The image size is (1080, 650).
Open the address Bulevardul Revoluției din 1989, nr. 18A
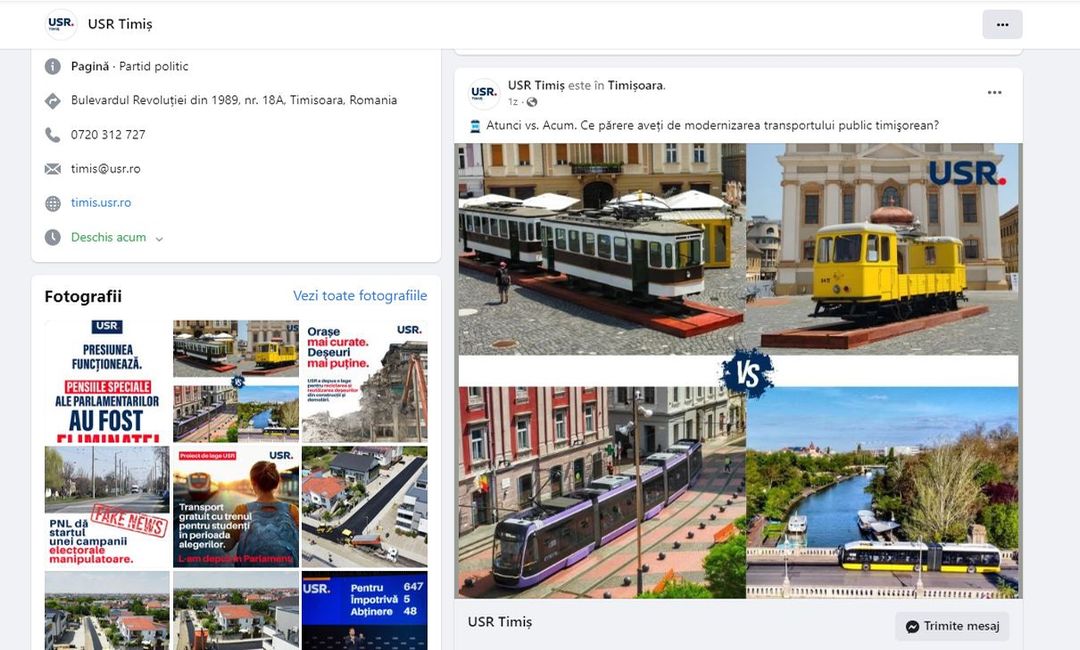click(x=233, y=100)
